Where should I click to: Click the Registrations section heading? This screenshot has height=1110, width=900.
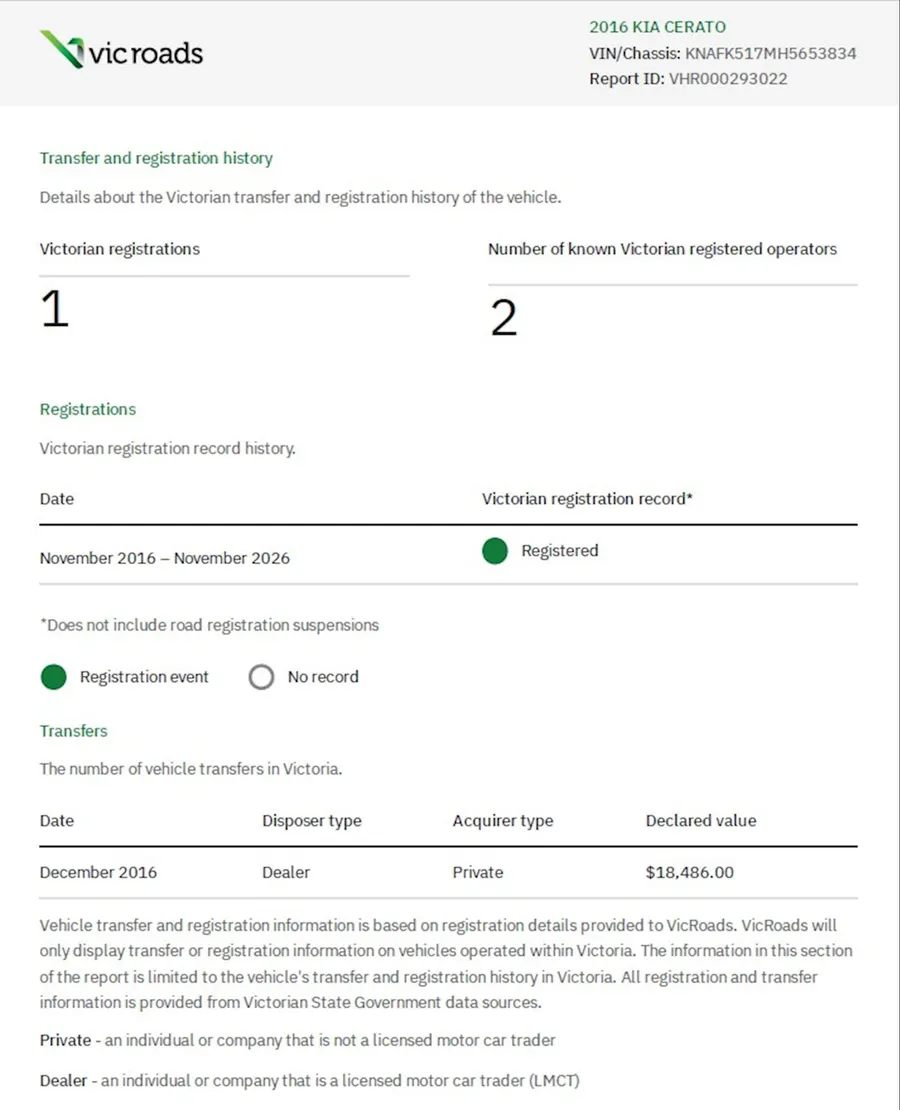point(88,409)
